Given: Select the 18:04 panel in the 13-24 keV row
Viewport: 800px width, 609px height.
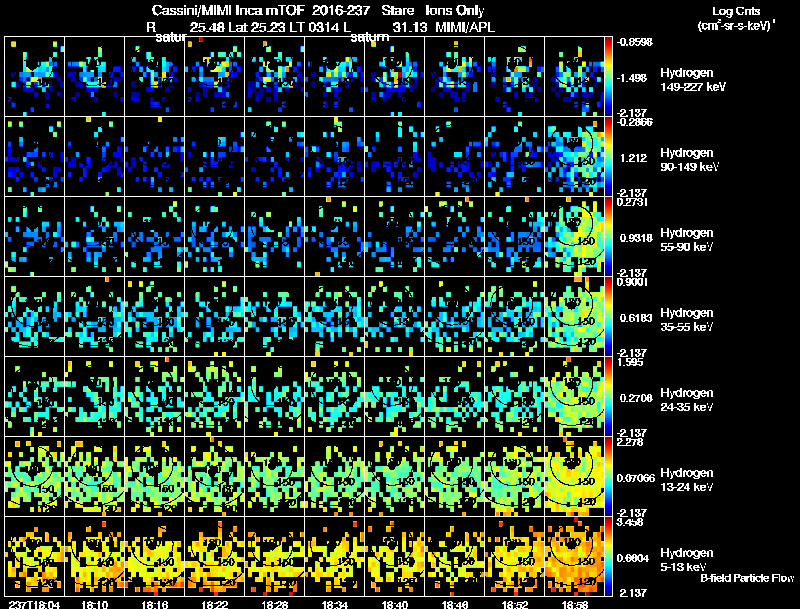Looking at the screenshot, I should pyautogui.click(x=35, y=476).
